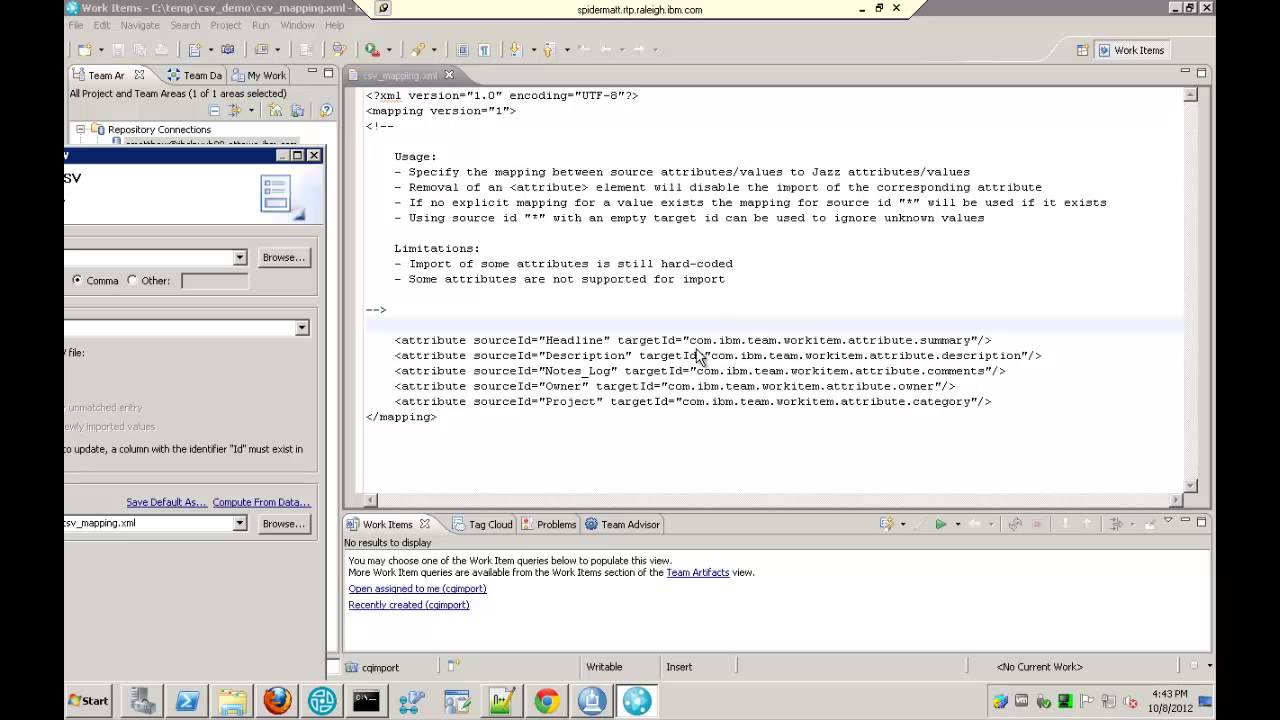Click the new work item toolbar icon

[x=195, y=50]
